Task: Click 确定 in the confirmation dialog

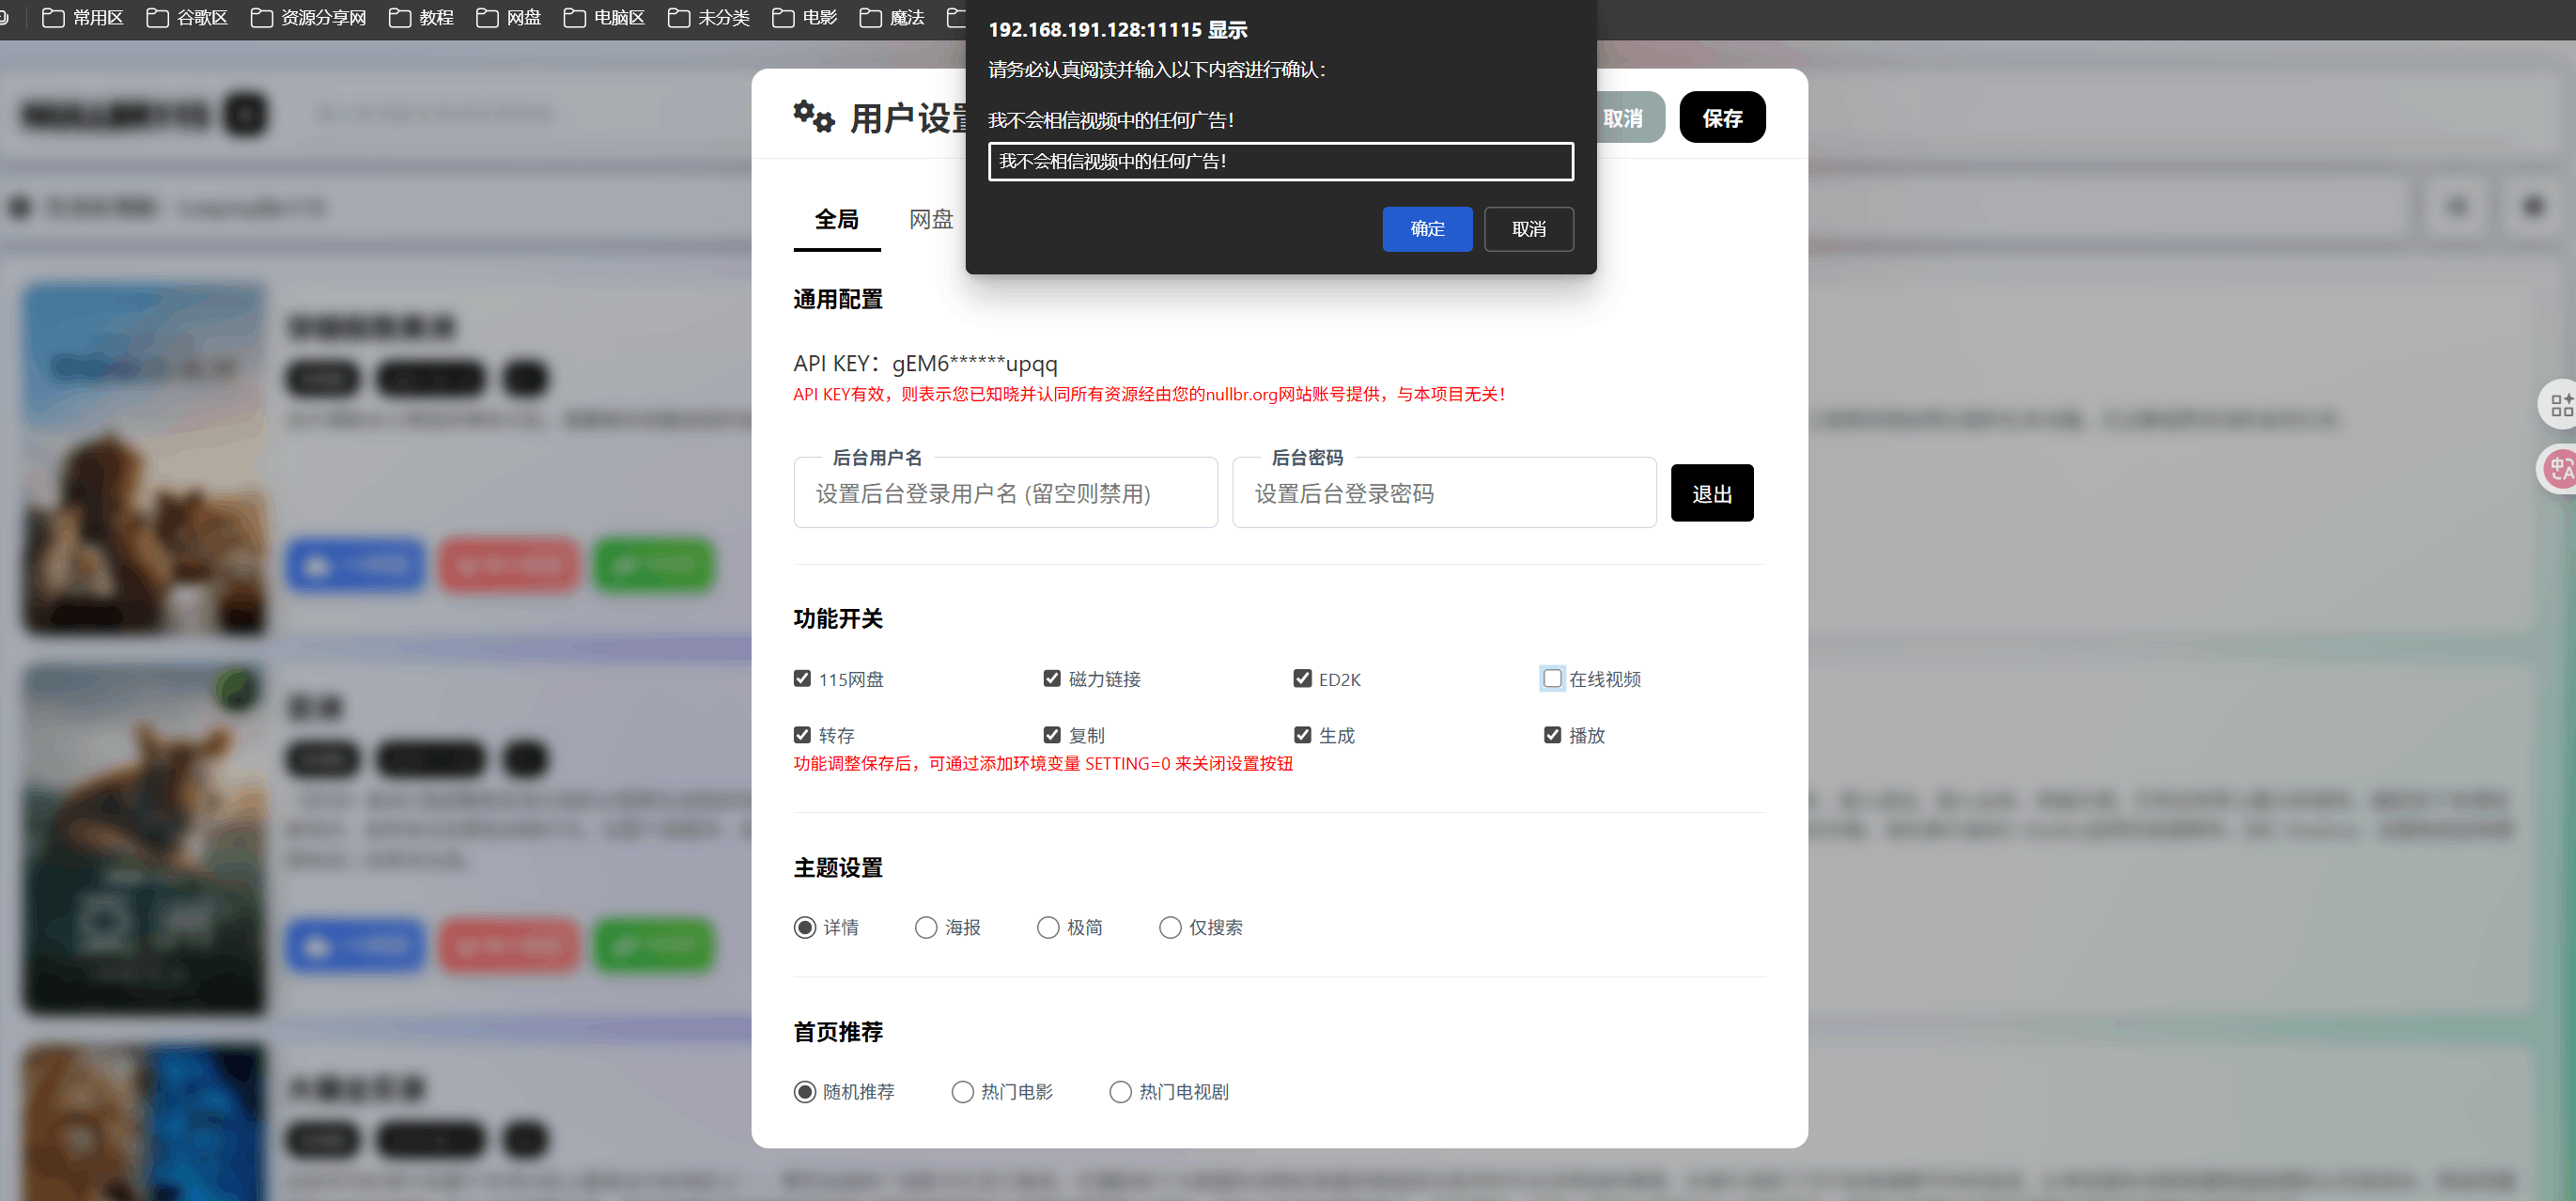Action: [1426, 229]
